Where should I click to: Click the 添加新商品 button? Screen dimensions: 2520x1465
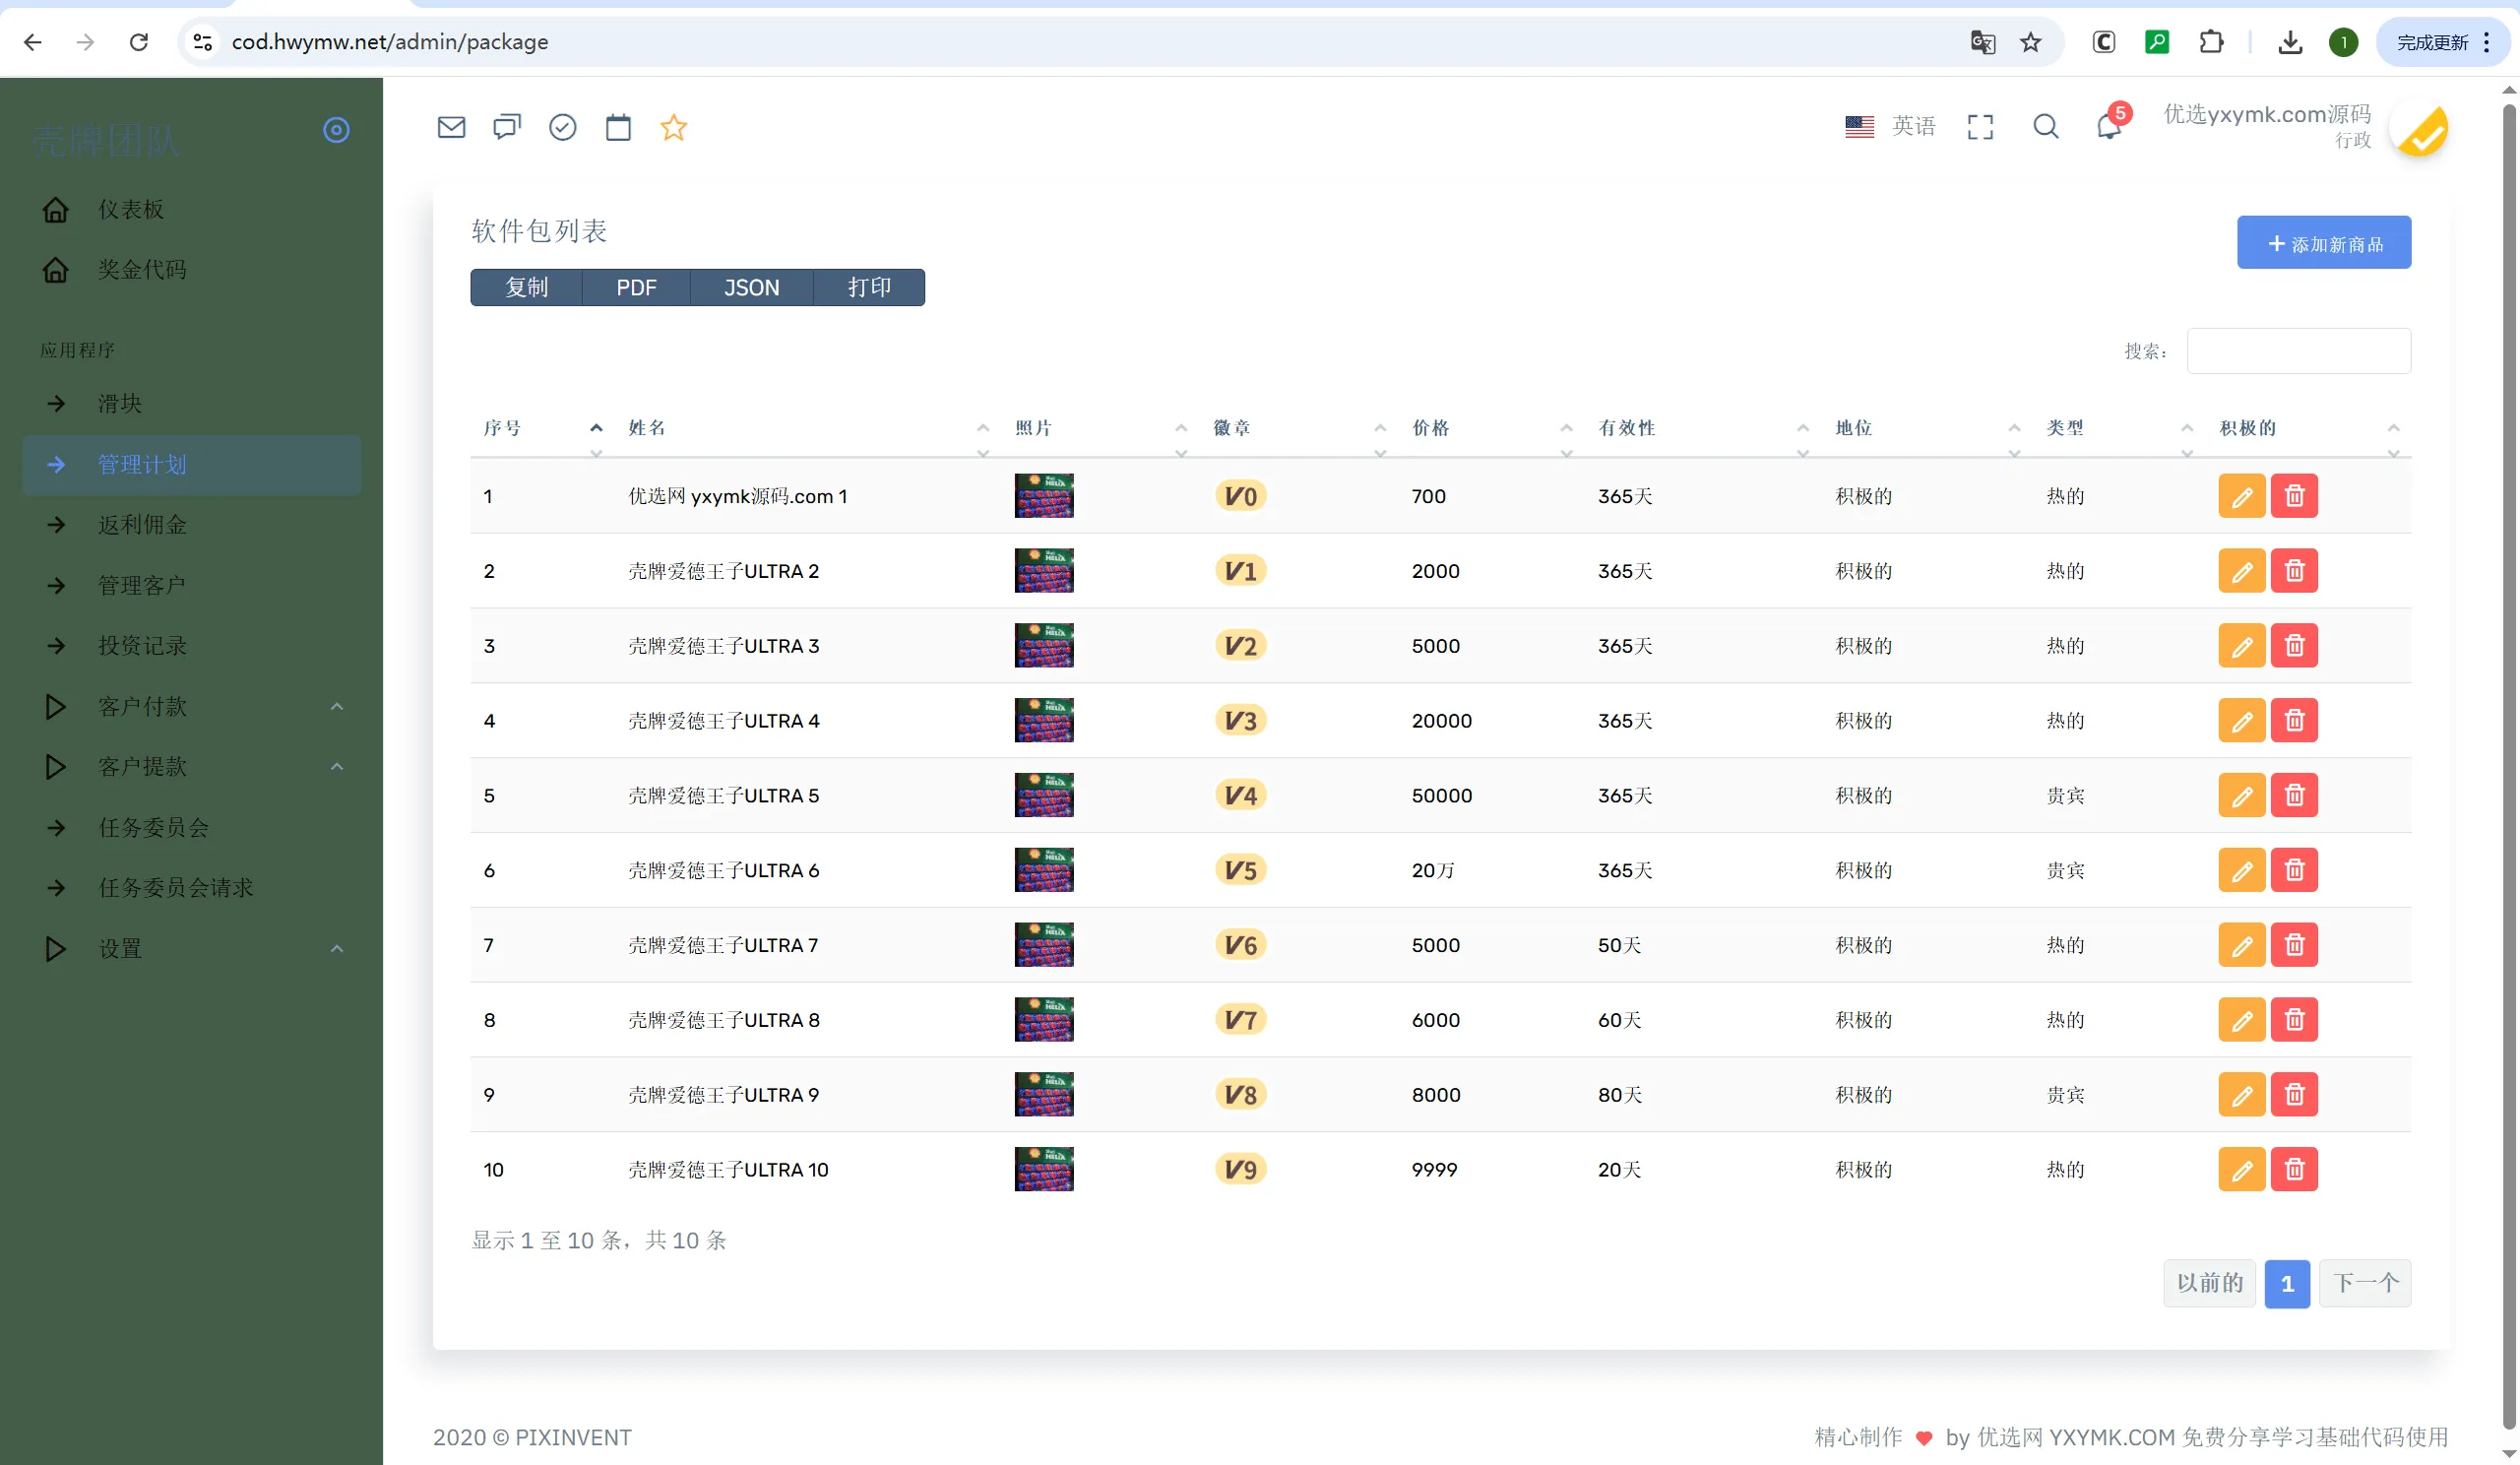pos(2324,242)
